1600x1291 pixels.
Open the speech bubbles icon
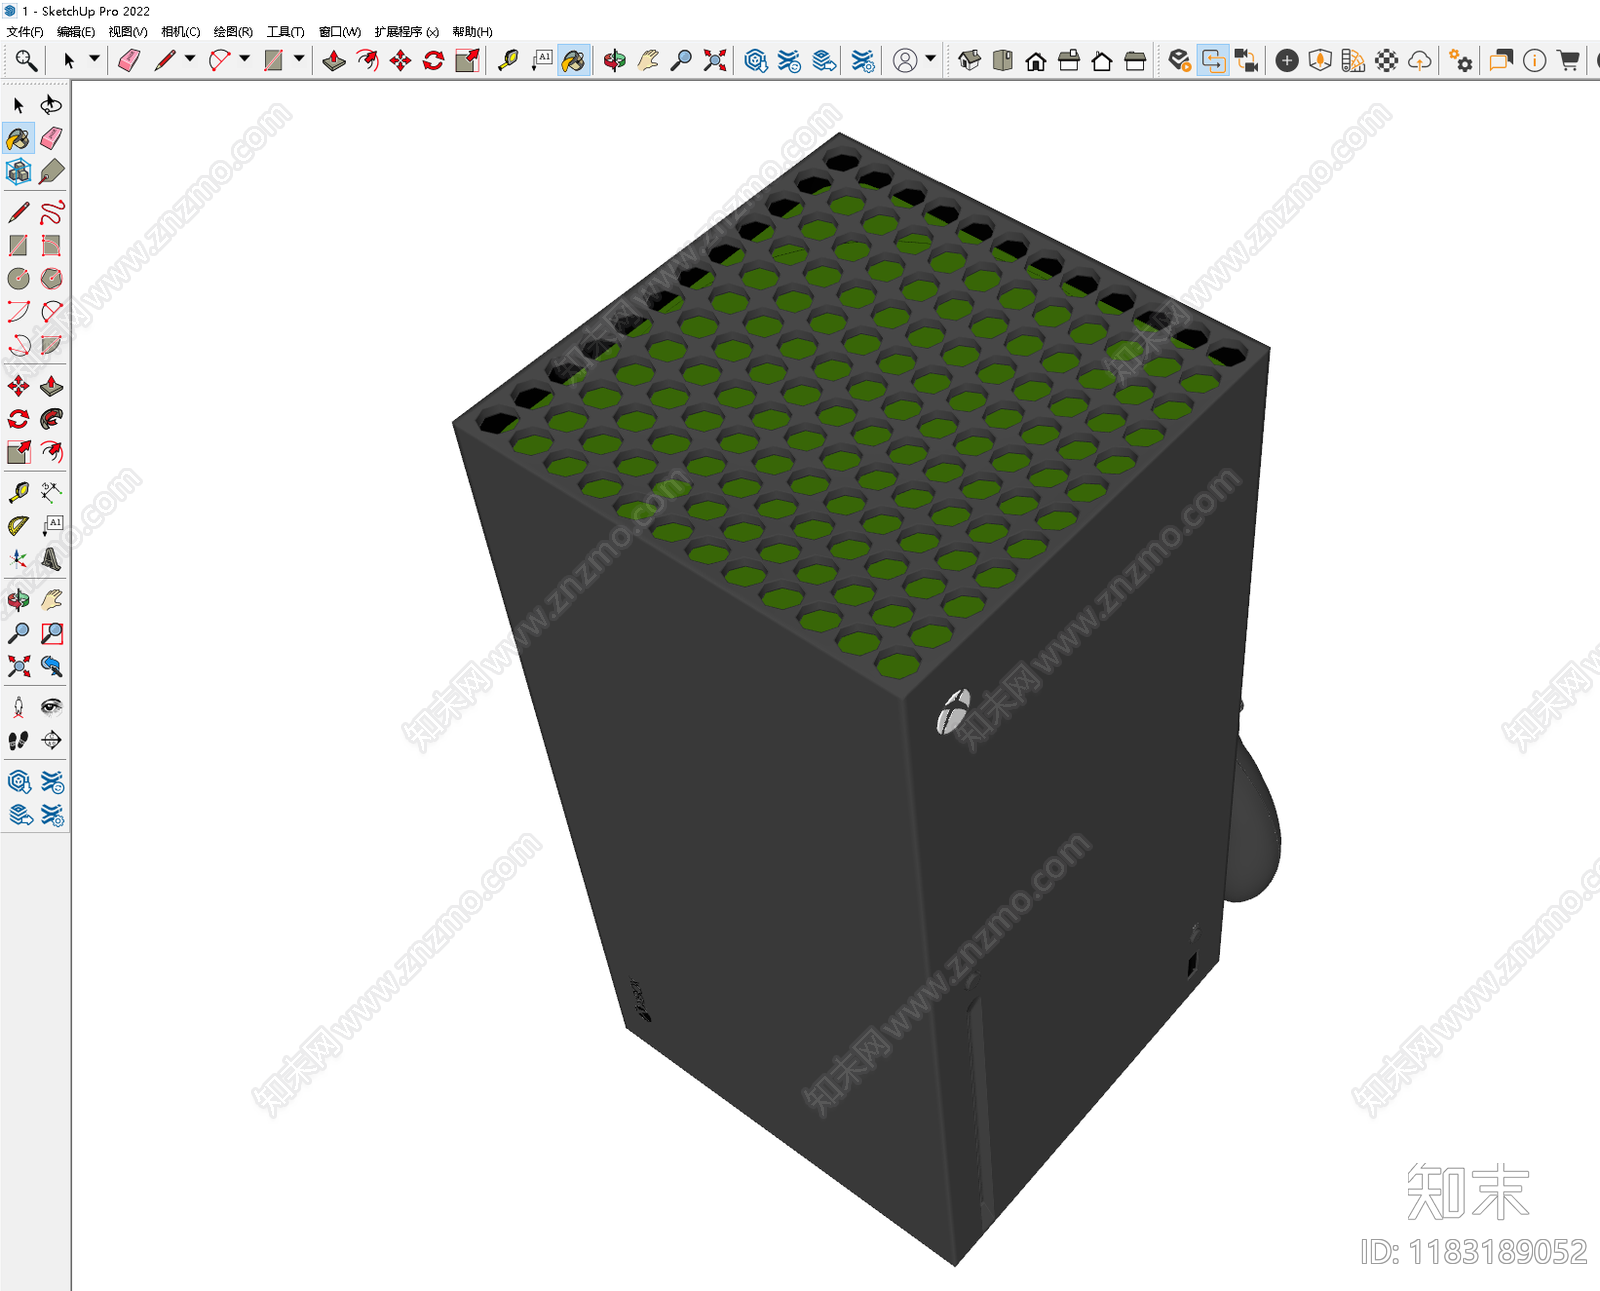[1501, 61]
